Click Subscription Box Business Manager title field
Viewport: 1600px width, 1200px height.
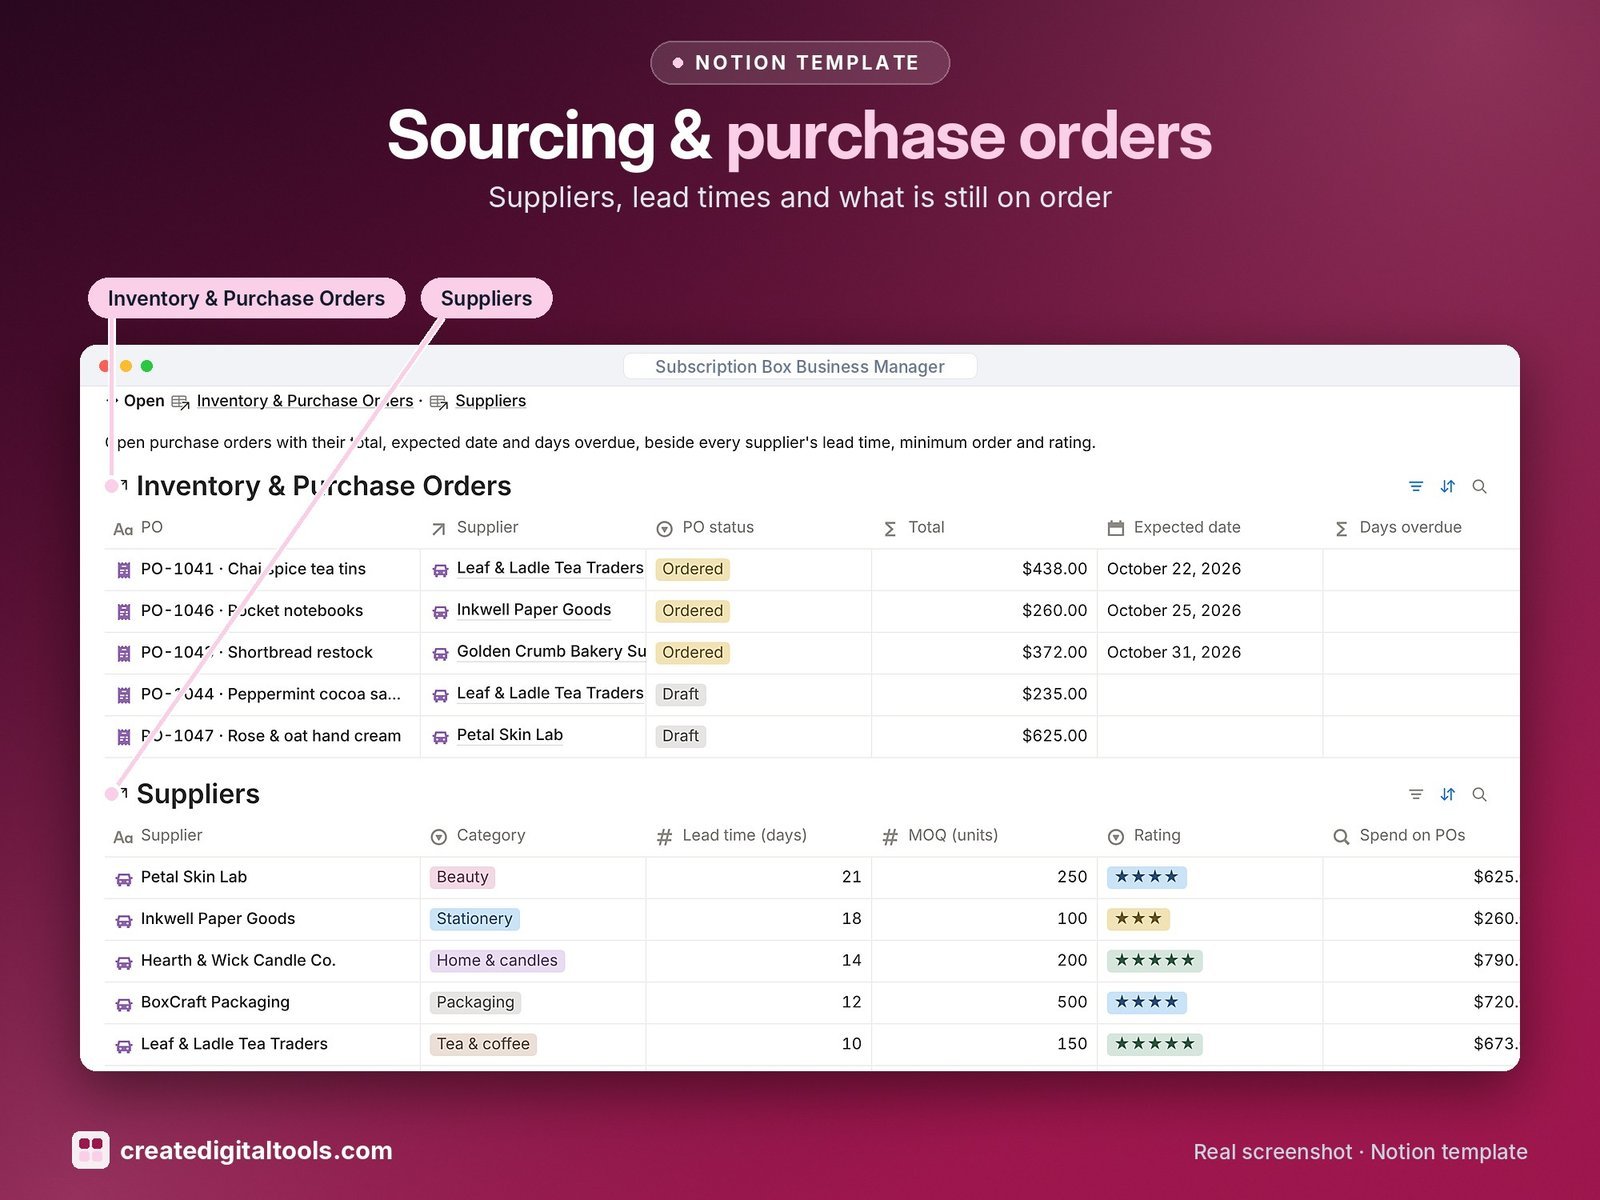pos(800,367)
